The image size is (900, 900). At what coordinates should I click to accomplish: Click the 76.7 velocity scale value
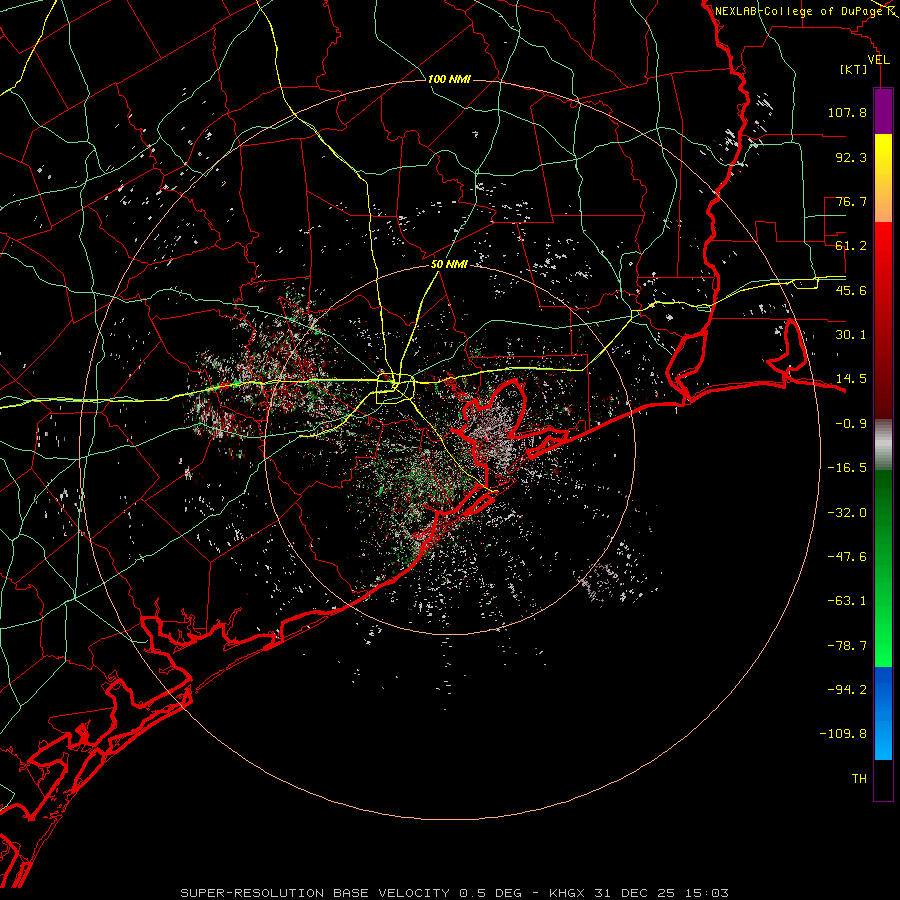click(x=851, y=201)
